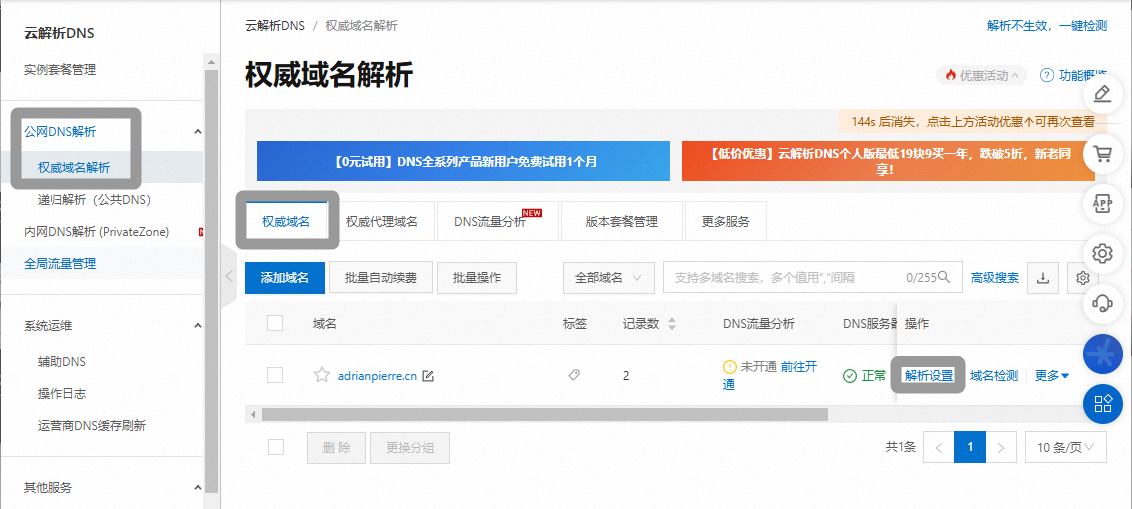Open the shopping cart floating icon
The height and width of the screenshot is (509, 1132).
[x=1103, y=154]
